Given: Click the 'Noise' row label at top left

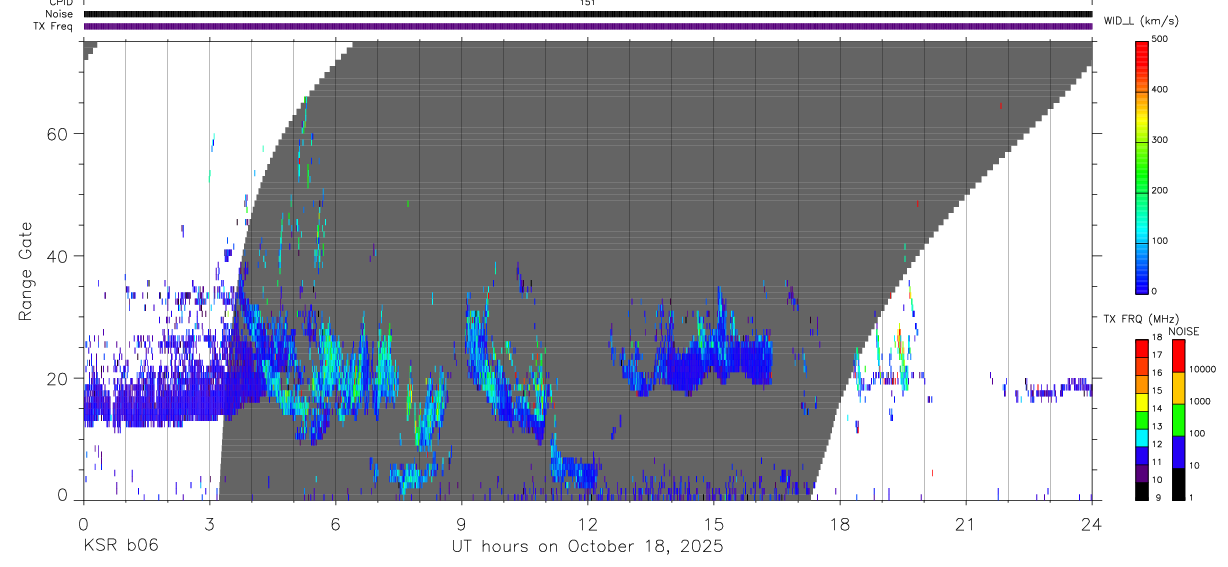Looking at the screenshot, I should click(61, 14).
